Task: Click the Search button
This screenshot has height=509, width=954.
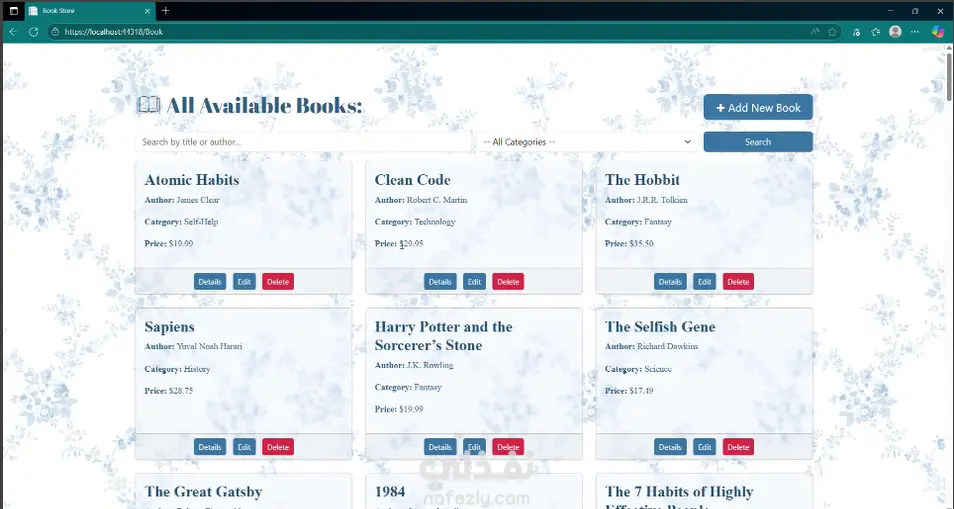Action: [758, 142]
